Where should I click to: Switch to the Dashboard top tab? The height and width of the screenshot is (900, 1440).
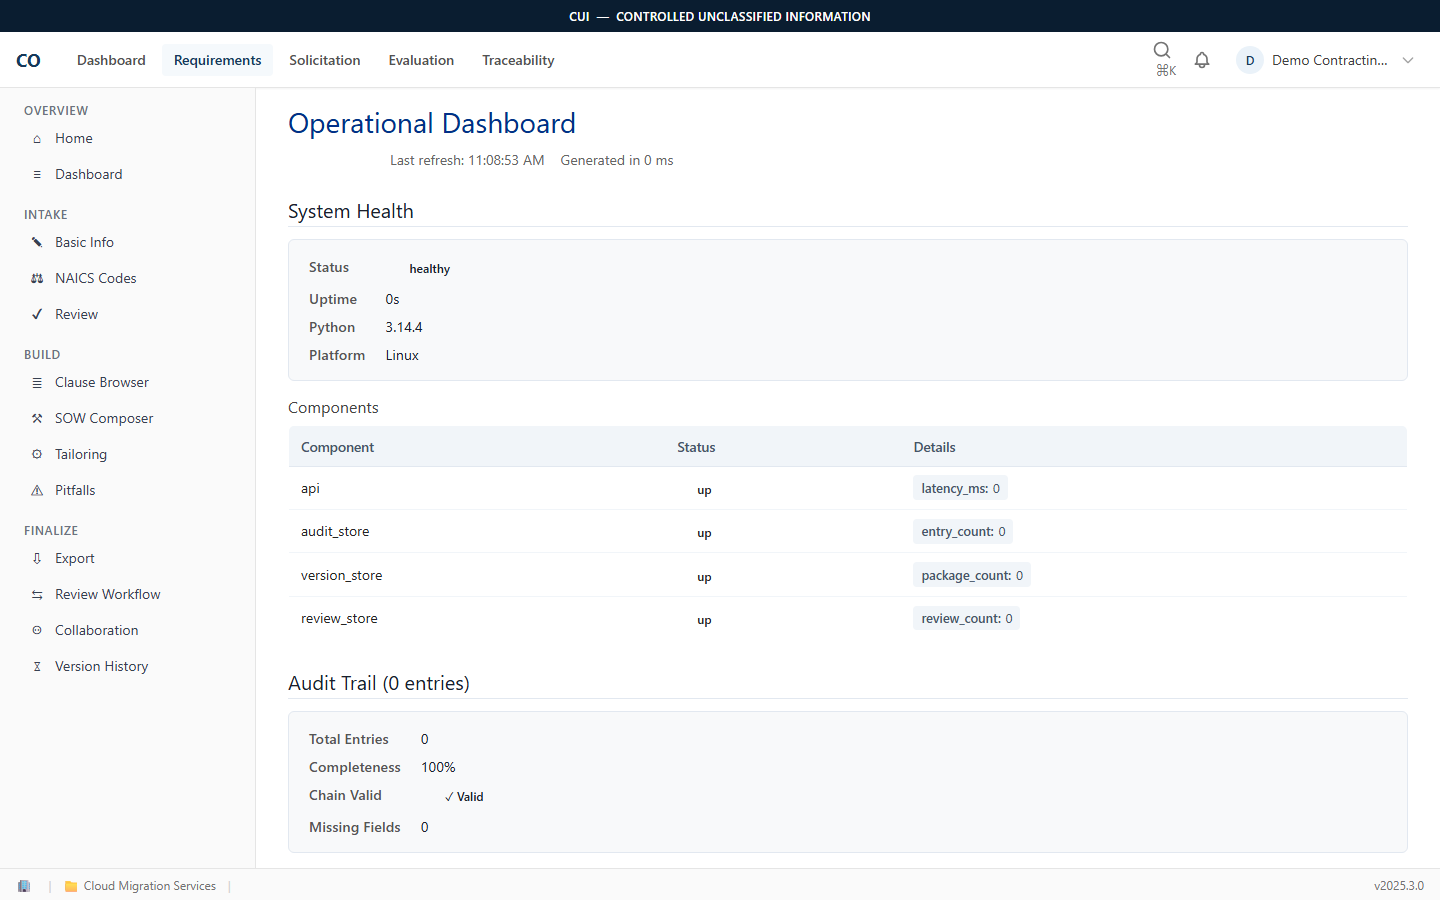111,60
